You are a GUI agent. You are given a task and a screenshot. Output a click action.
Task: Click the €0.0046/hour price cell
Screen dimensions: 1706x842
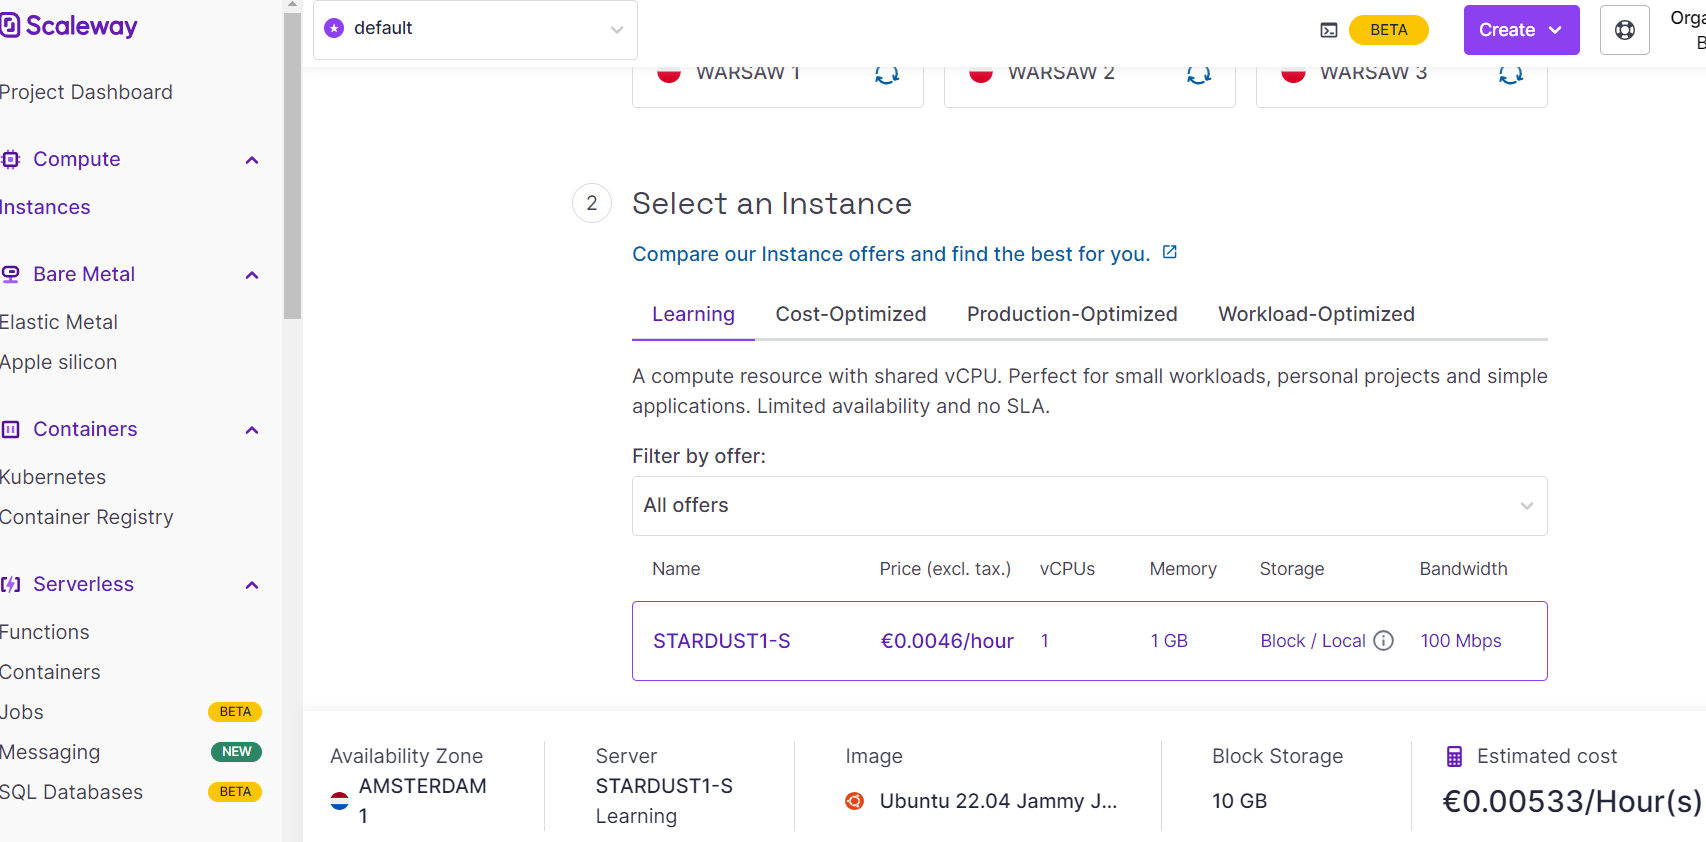[x=947, y=641]
